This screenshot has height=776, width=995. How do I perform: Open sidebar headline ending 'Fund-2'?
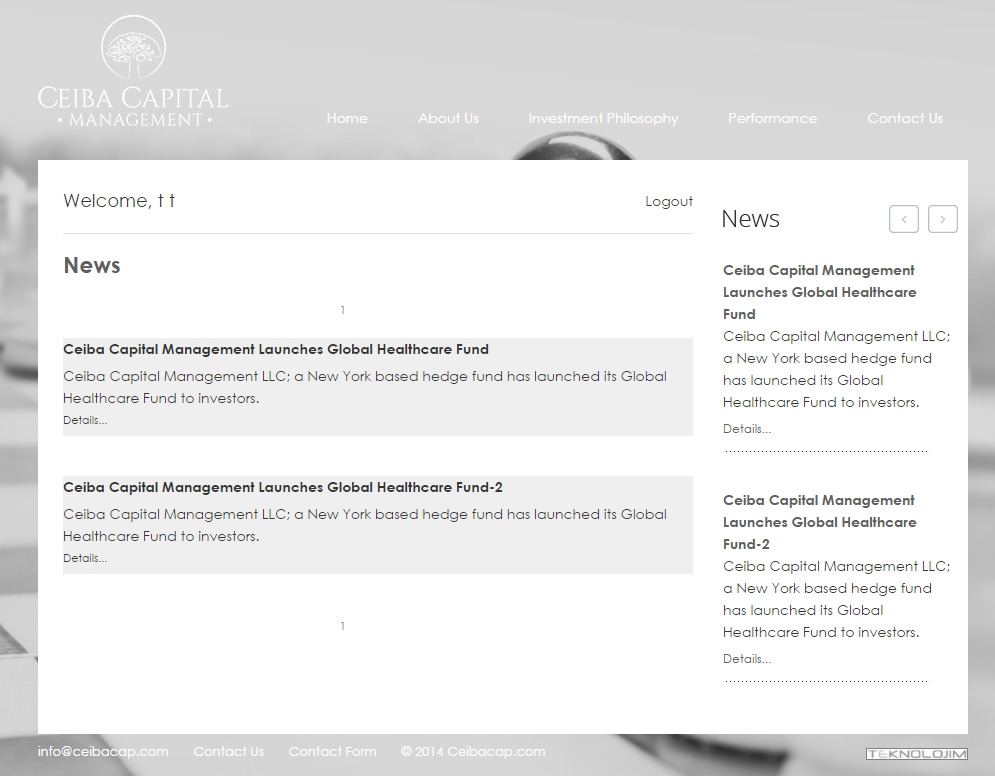[x=819, y=522]
